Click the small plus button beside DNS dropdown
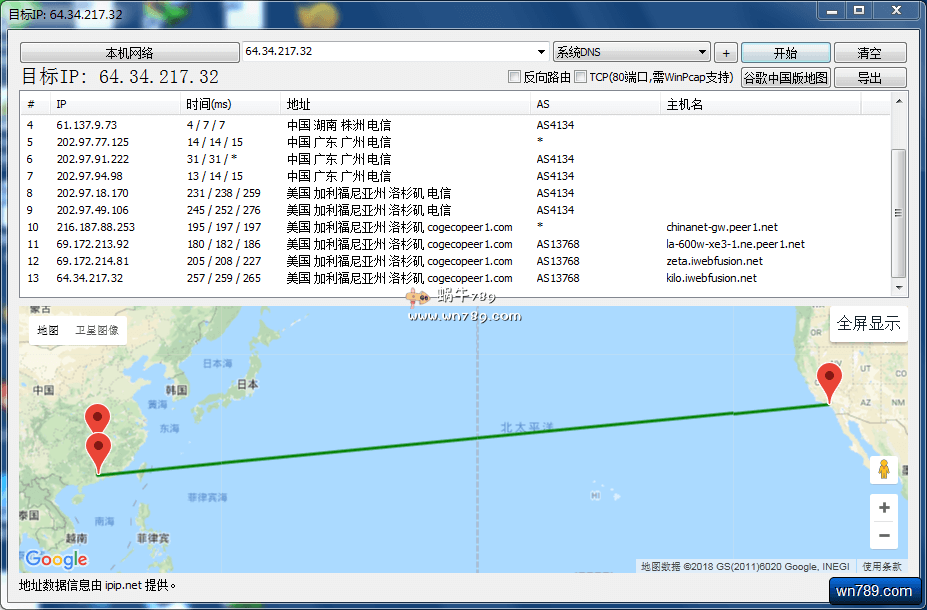Image resolution: width=927 pixels, height=610 pixels. tap(726, 53)
